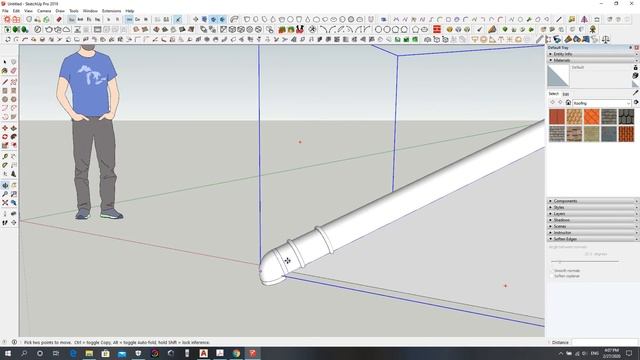The height and width of the screenshot is (360, 640).
Task: Click the default material preview thumbnail
Action: pos(558,76)
